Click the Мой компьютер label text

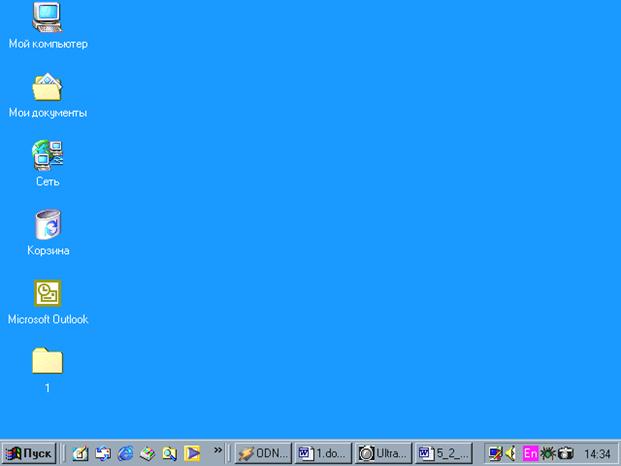coord(48,44)
